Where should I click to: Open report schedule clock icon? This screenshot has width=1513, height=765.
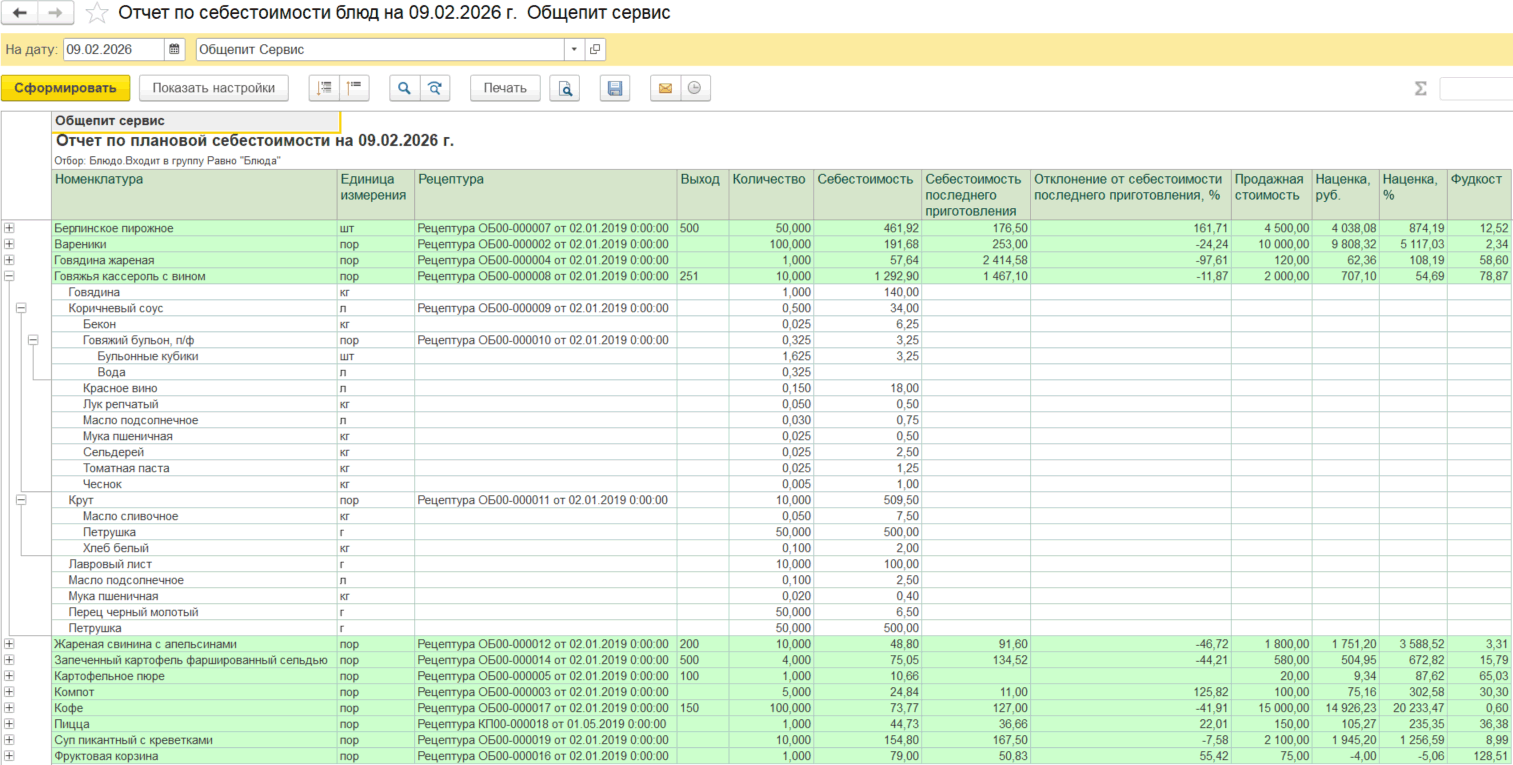tap(694, 88)
